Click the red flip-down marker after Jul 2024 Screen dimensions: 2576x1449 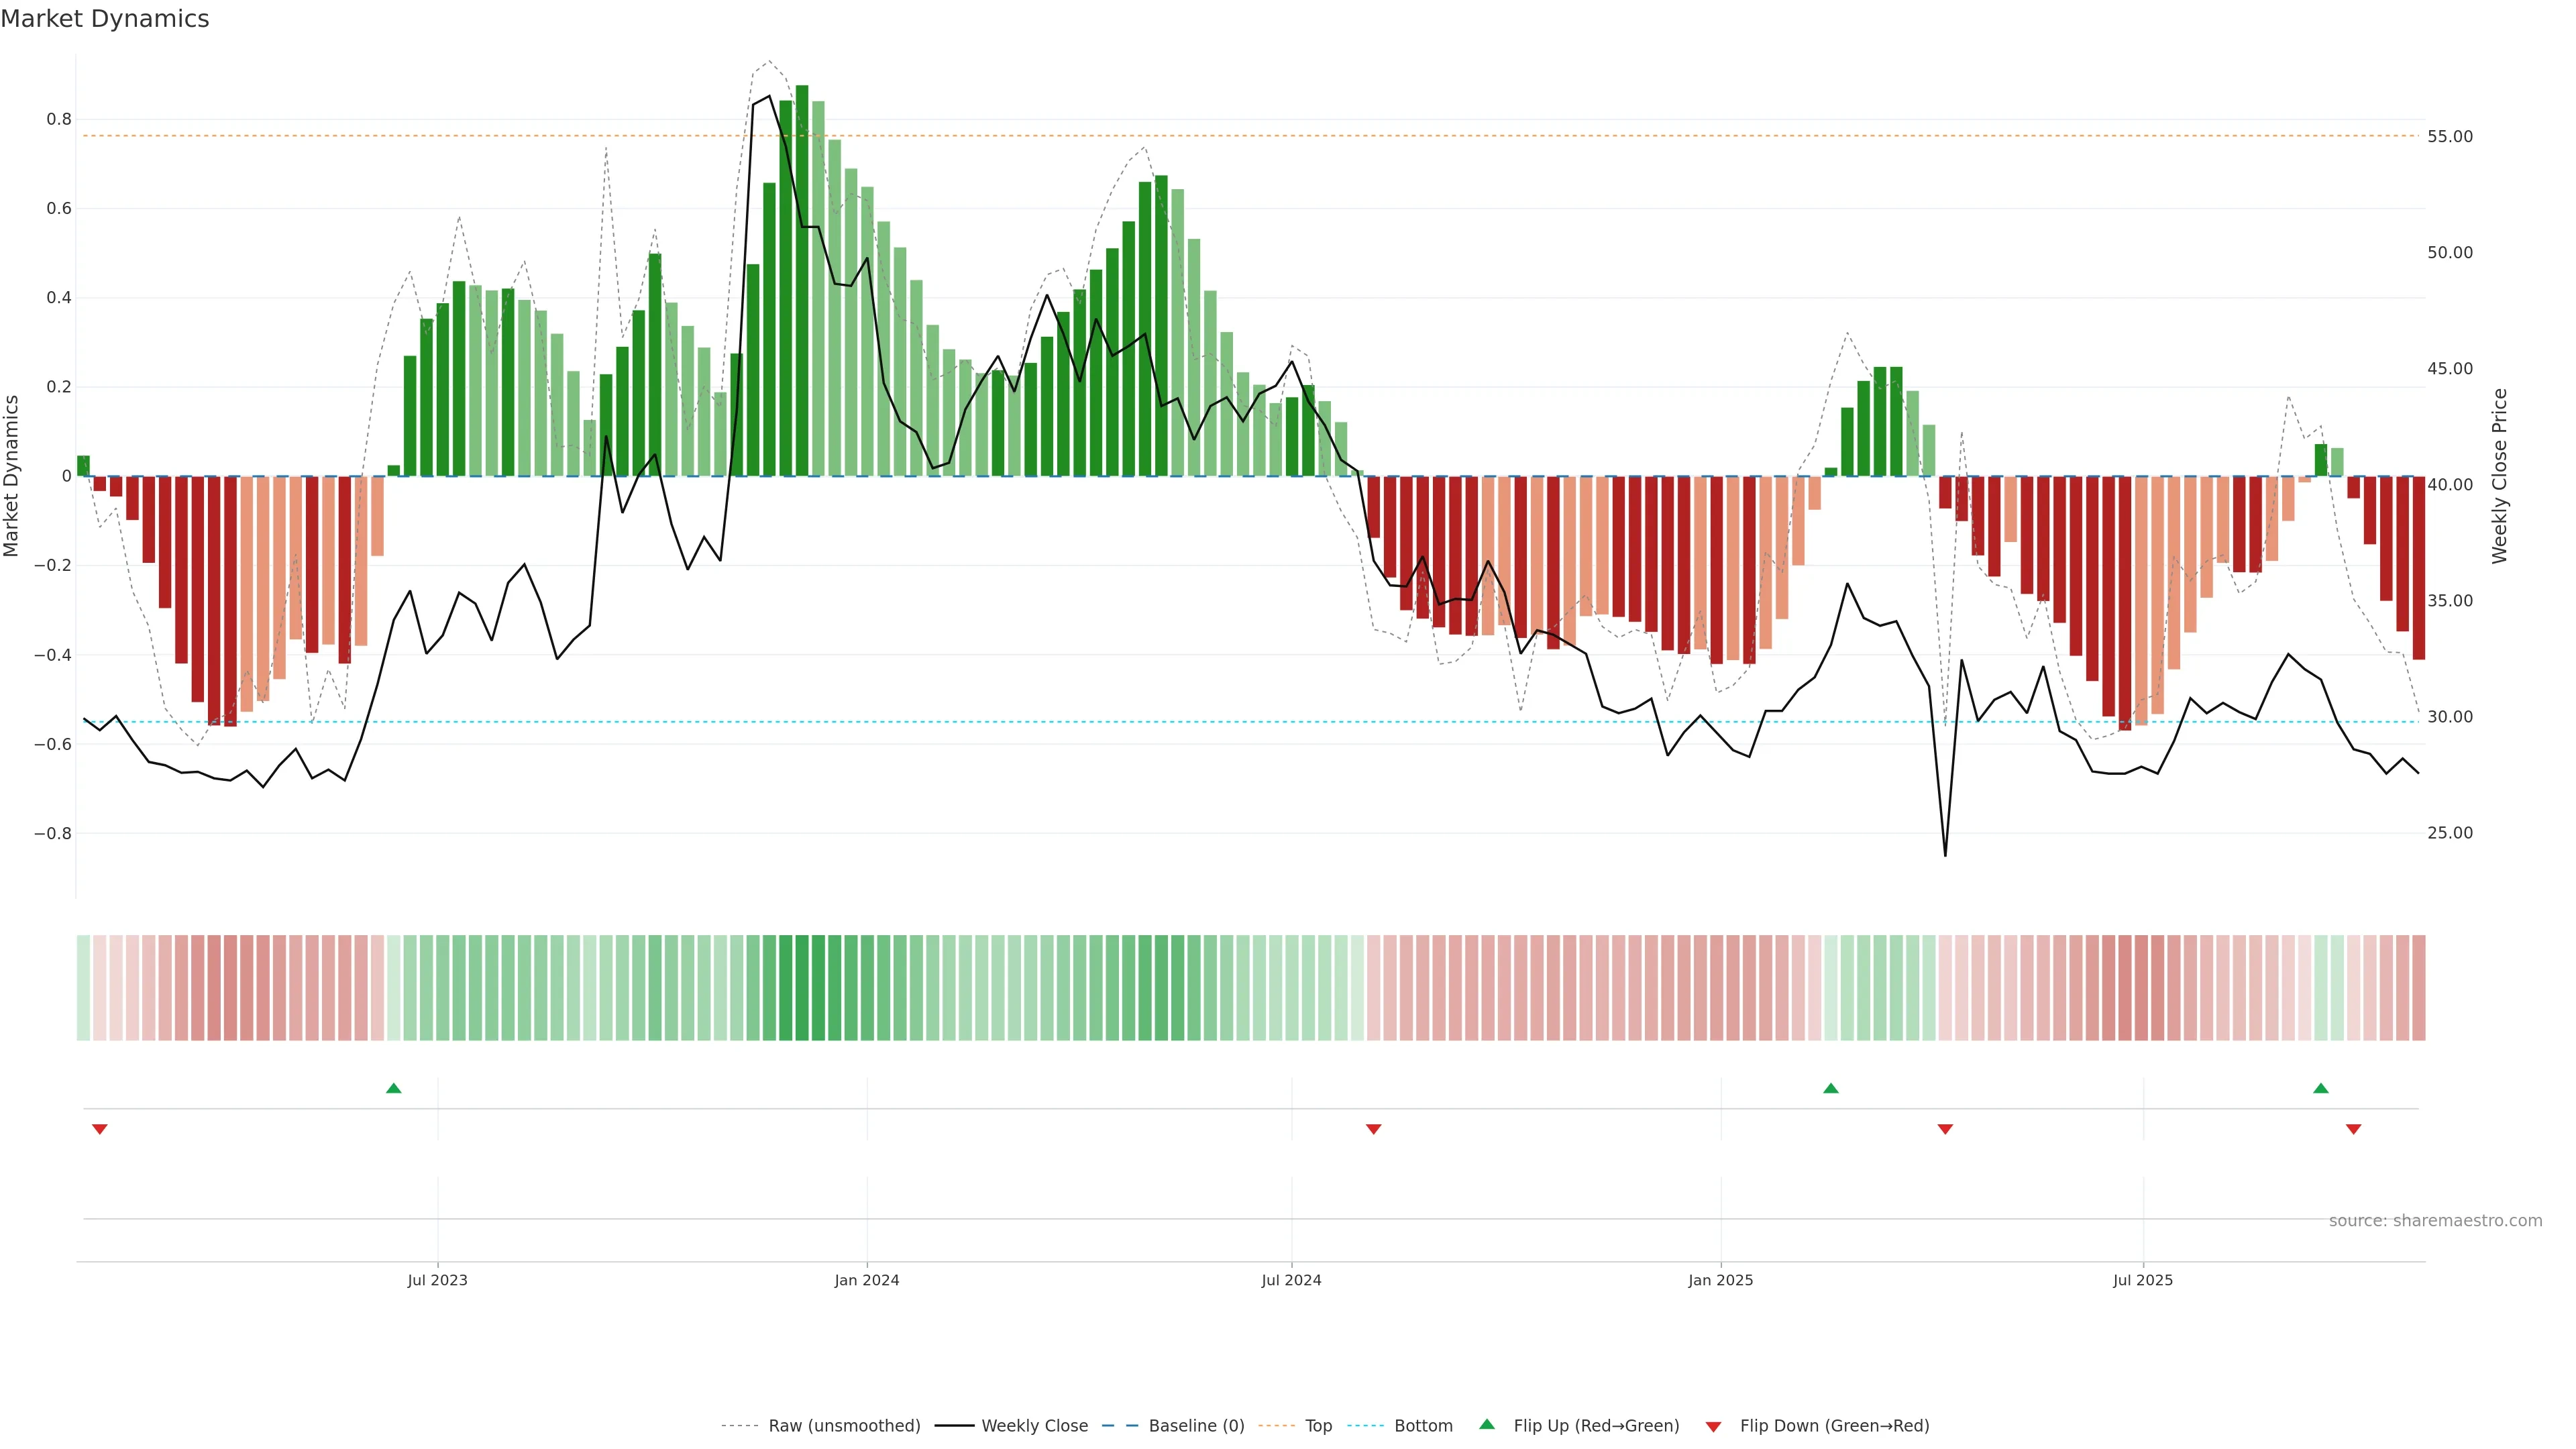pos(1373,1129)
